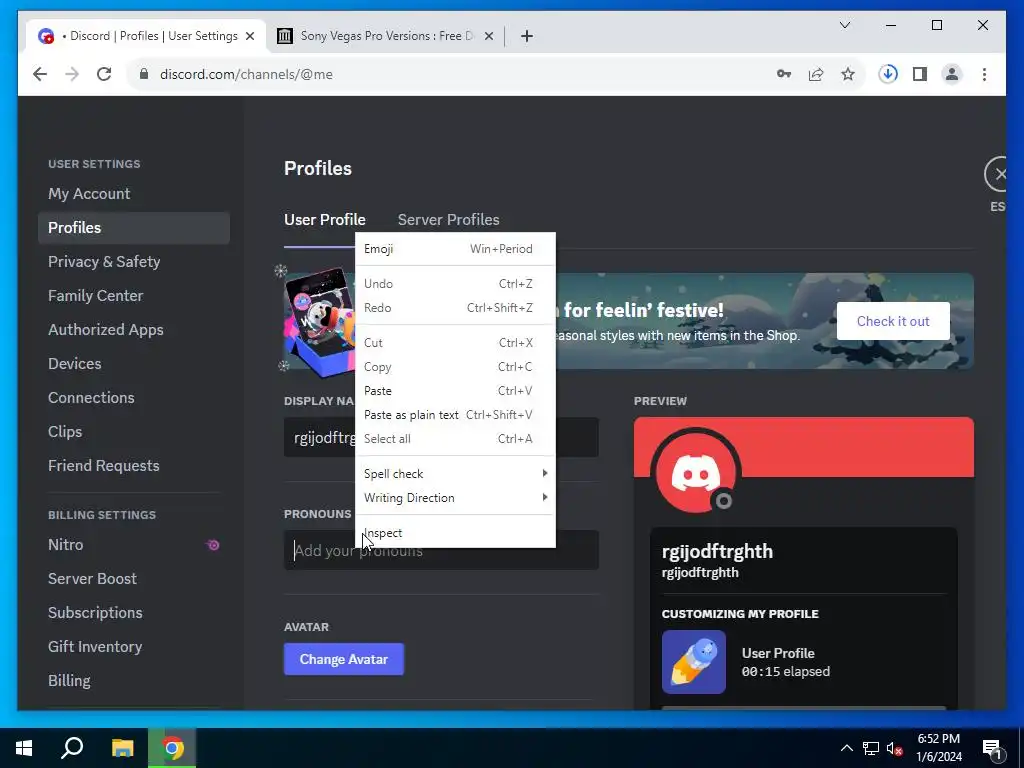Open the downloads icon in toolbar
The width and height of the screenshot is (1024, 768).
coord(888,74)
